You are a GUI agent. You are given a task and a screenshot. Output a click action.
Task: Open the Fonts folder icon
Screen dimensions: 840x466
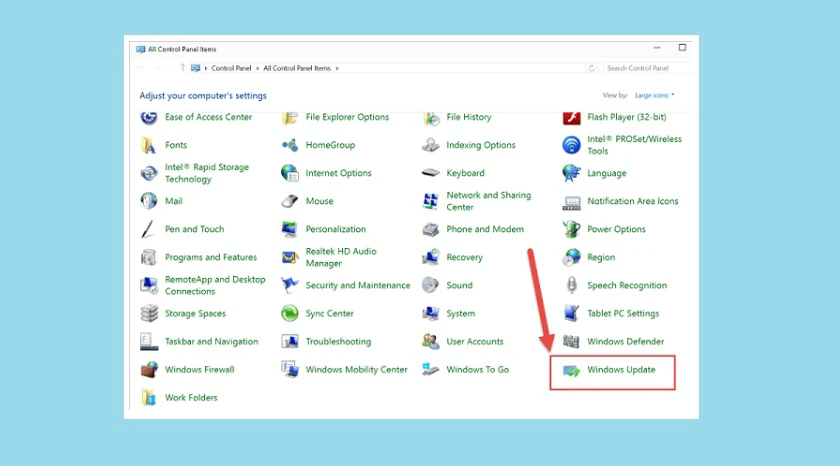click(148, 145)
